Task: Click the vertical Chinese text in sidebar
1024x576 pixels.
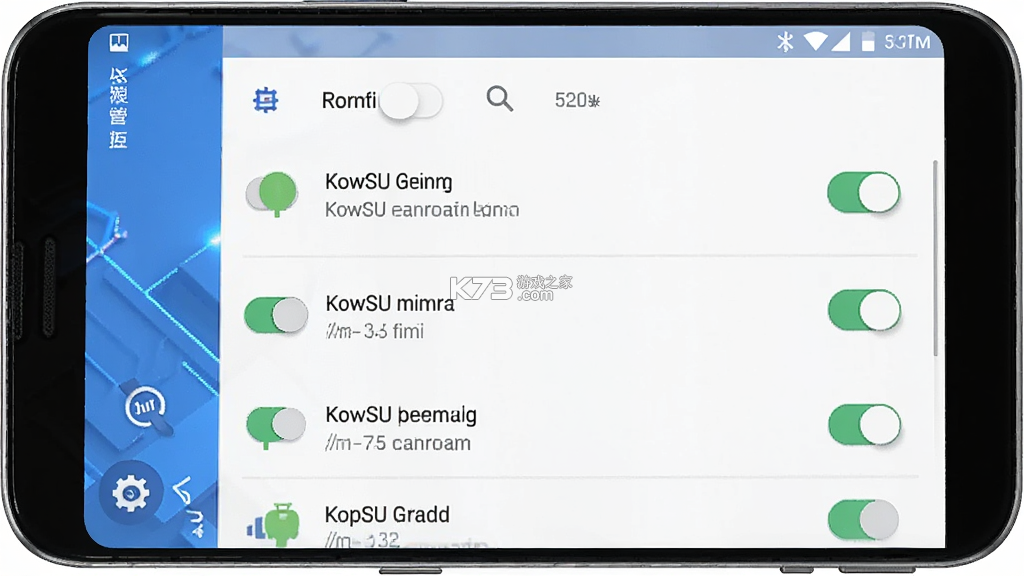Action: pos(118,108)
